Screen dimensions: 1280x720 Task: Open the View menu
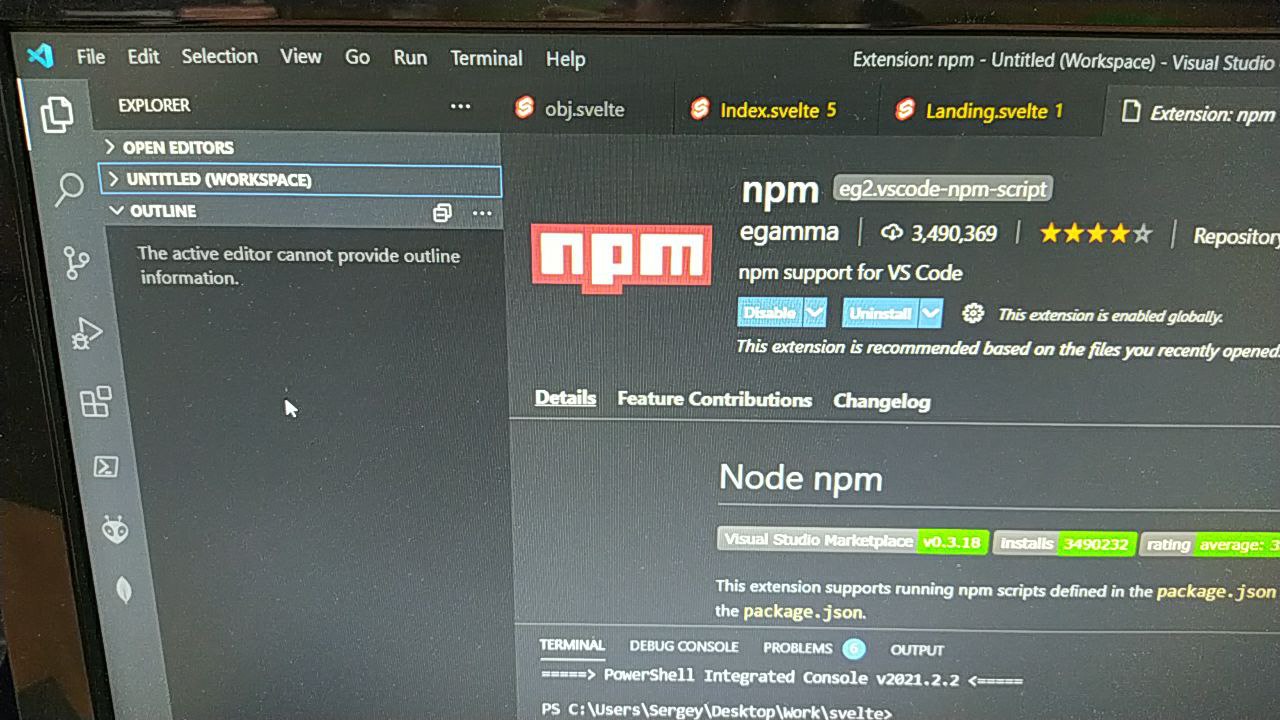(x=300, y=56)
